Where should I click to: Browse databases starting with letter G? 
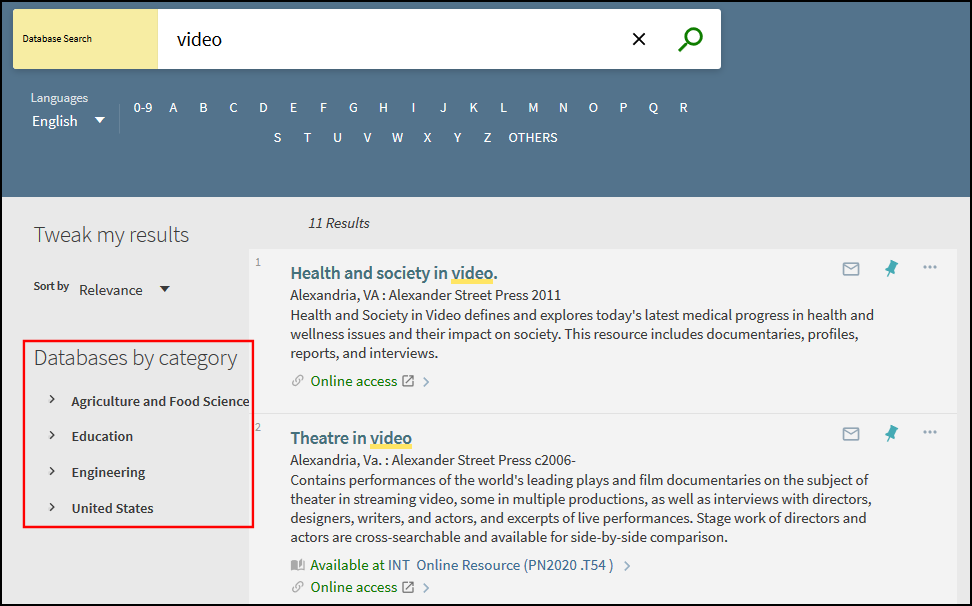[353, 108]
